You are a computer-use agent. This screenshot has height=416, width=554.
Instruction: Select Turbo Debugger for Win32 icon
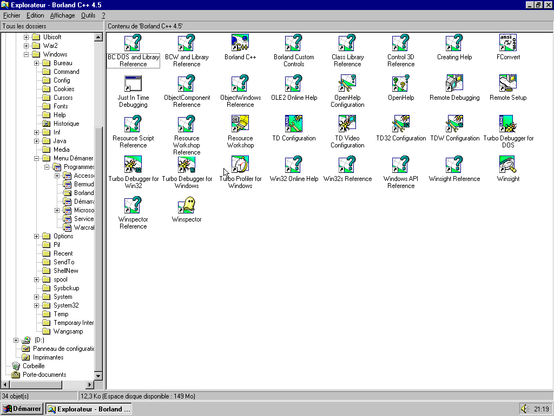133,165
